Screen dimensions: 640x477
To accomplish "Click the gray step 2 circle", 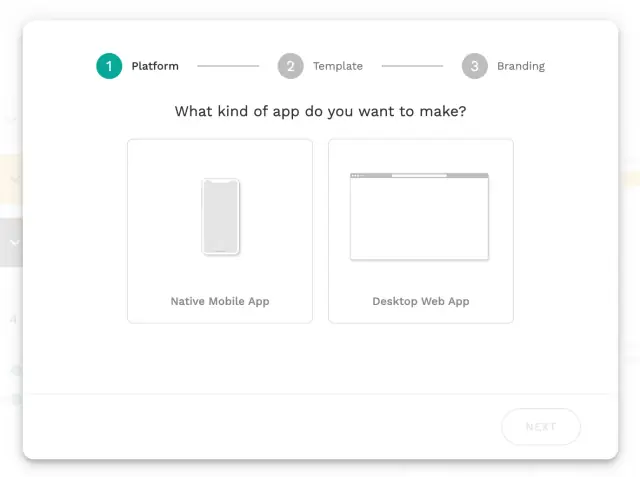I will point(290,66).
